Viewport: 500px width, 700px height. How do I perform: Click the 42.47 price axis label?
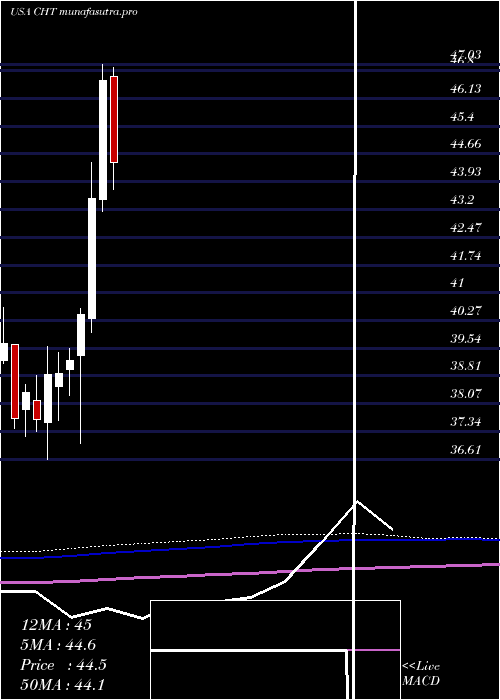[466, 228]
